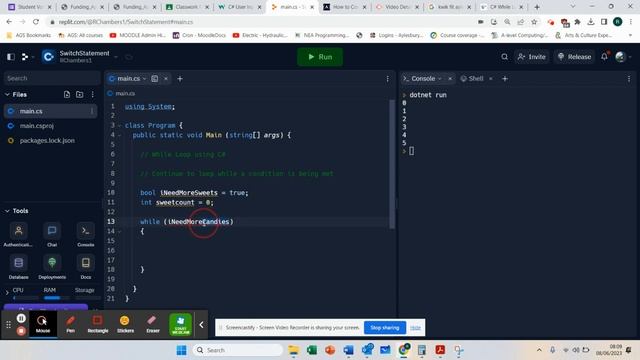Viewport: 640px width, 360px height.
Task: Collapse the Tools section
Action: coord(7,211)
